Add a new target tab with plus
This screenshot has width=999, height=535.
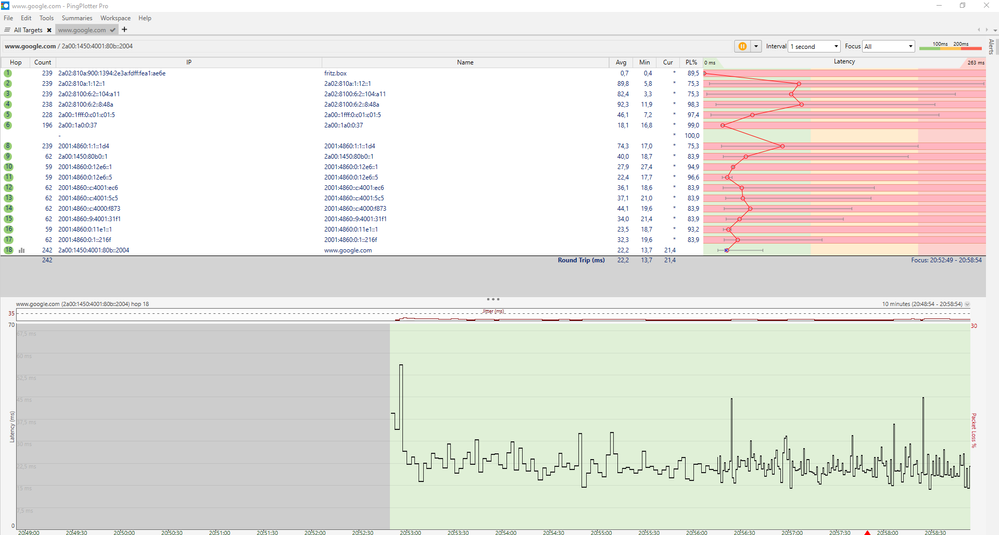click(x=124, y=29)
